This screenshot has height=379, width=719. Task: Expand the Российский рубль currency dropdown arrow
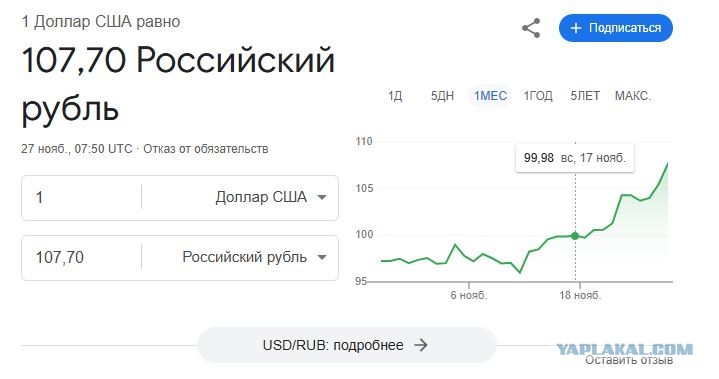(322, 257)
